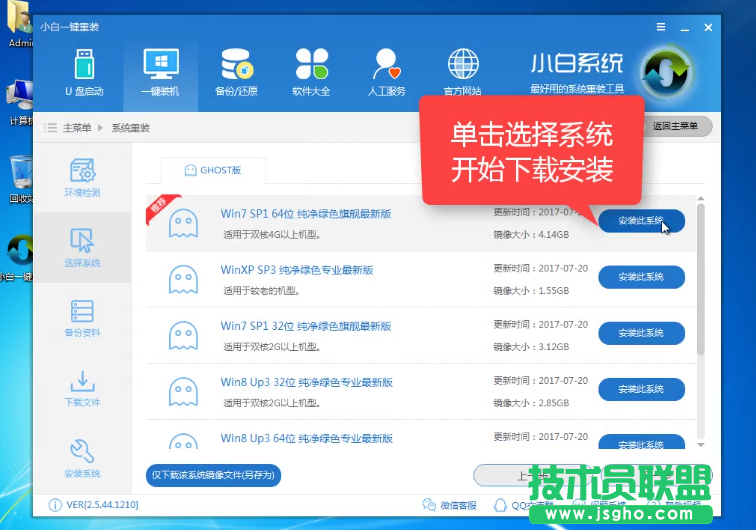Go to 环境检测 step in sidebar
Screen dimensions: 756x530
(82, 177)
